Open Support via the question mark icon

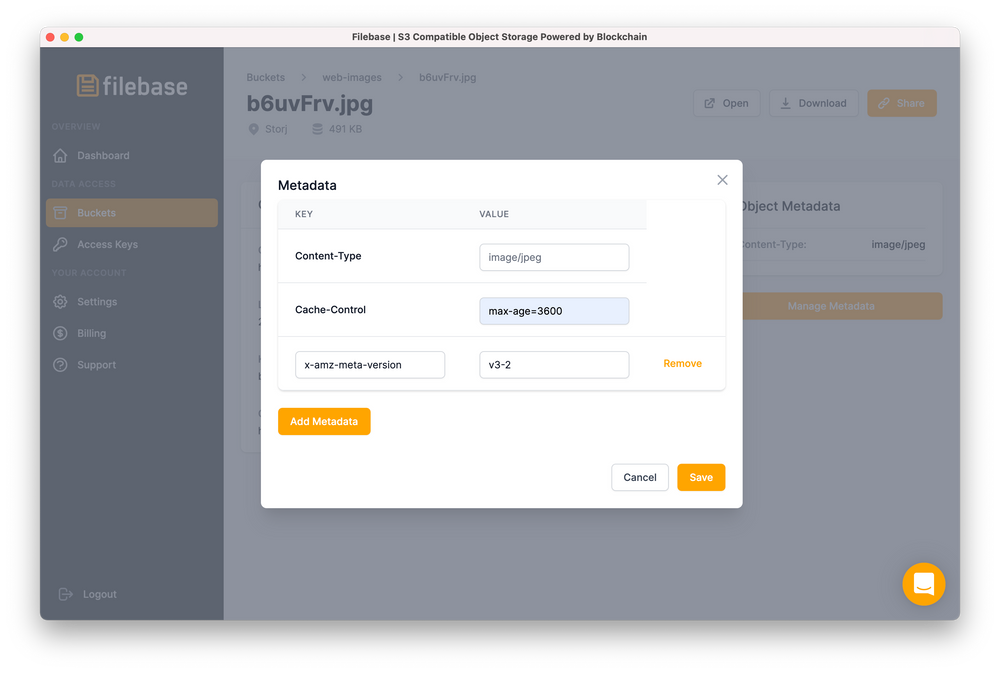click(x=61, y=365)
